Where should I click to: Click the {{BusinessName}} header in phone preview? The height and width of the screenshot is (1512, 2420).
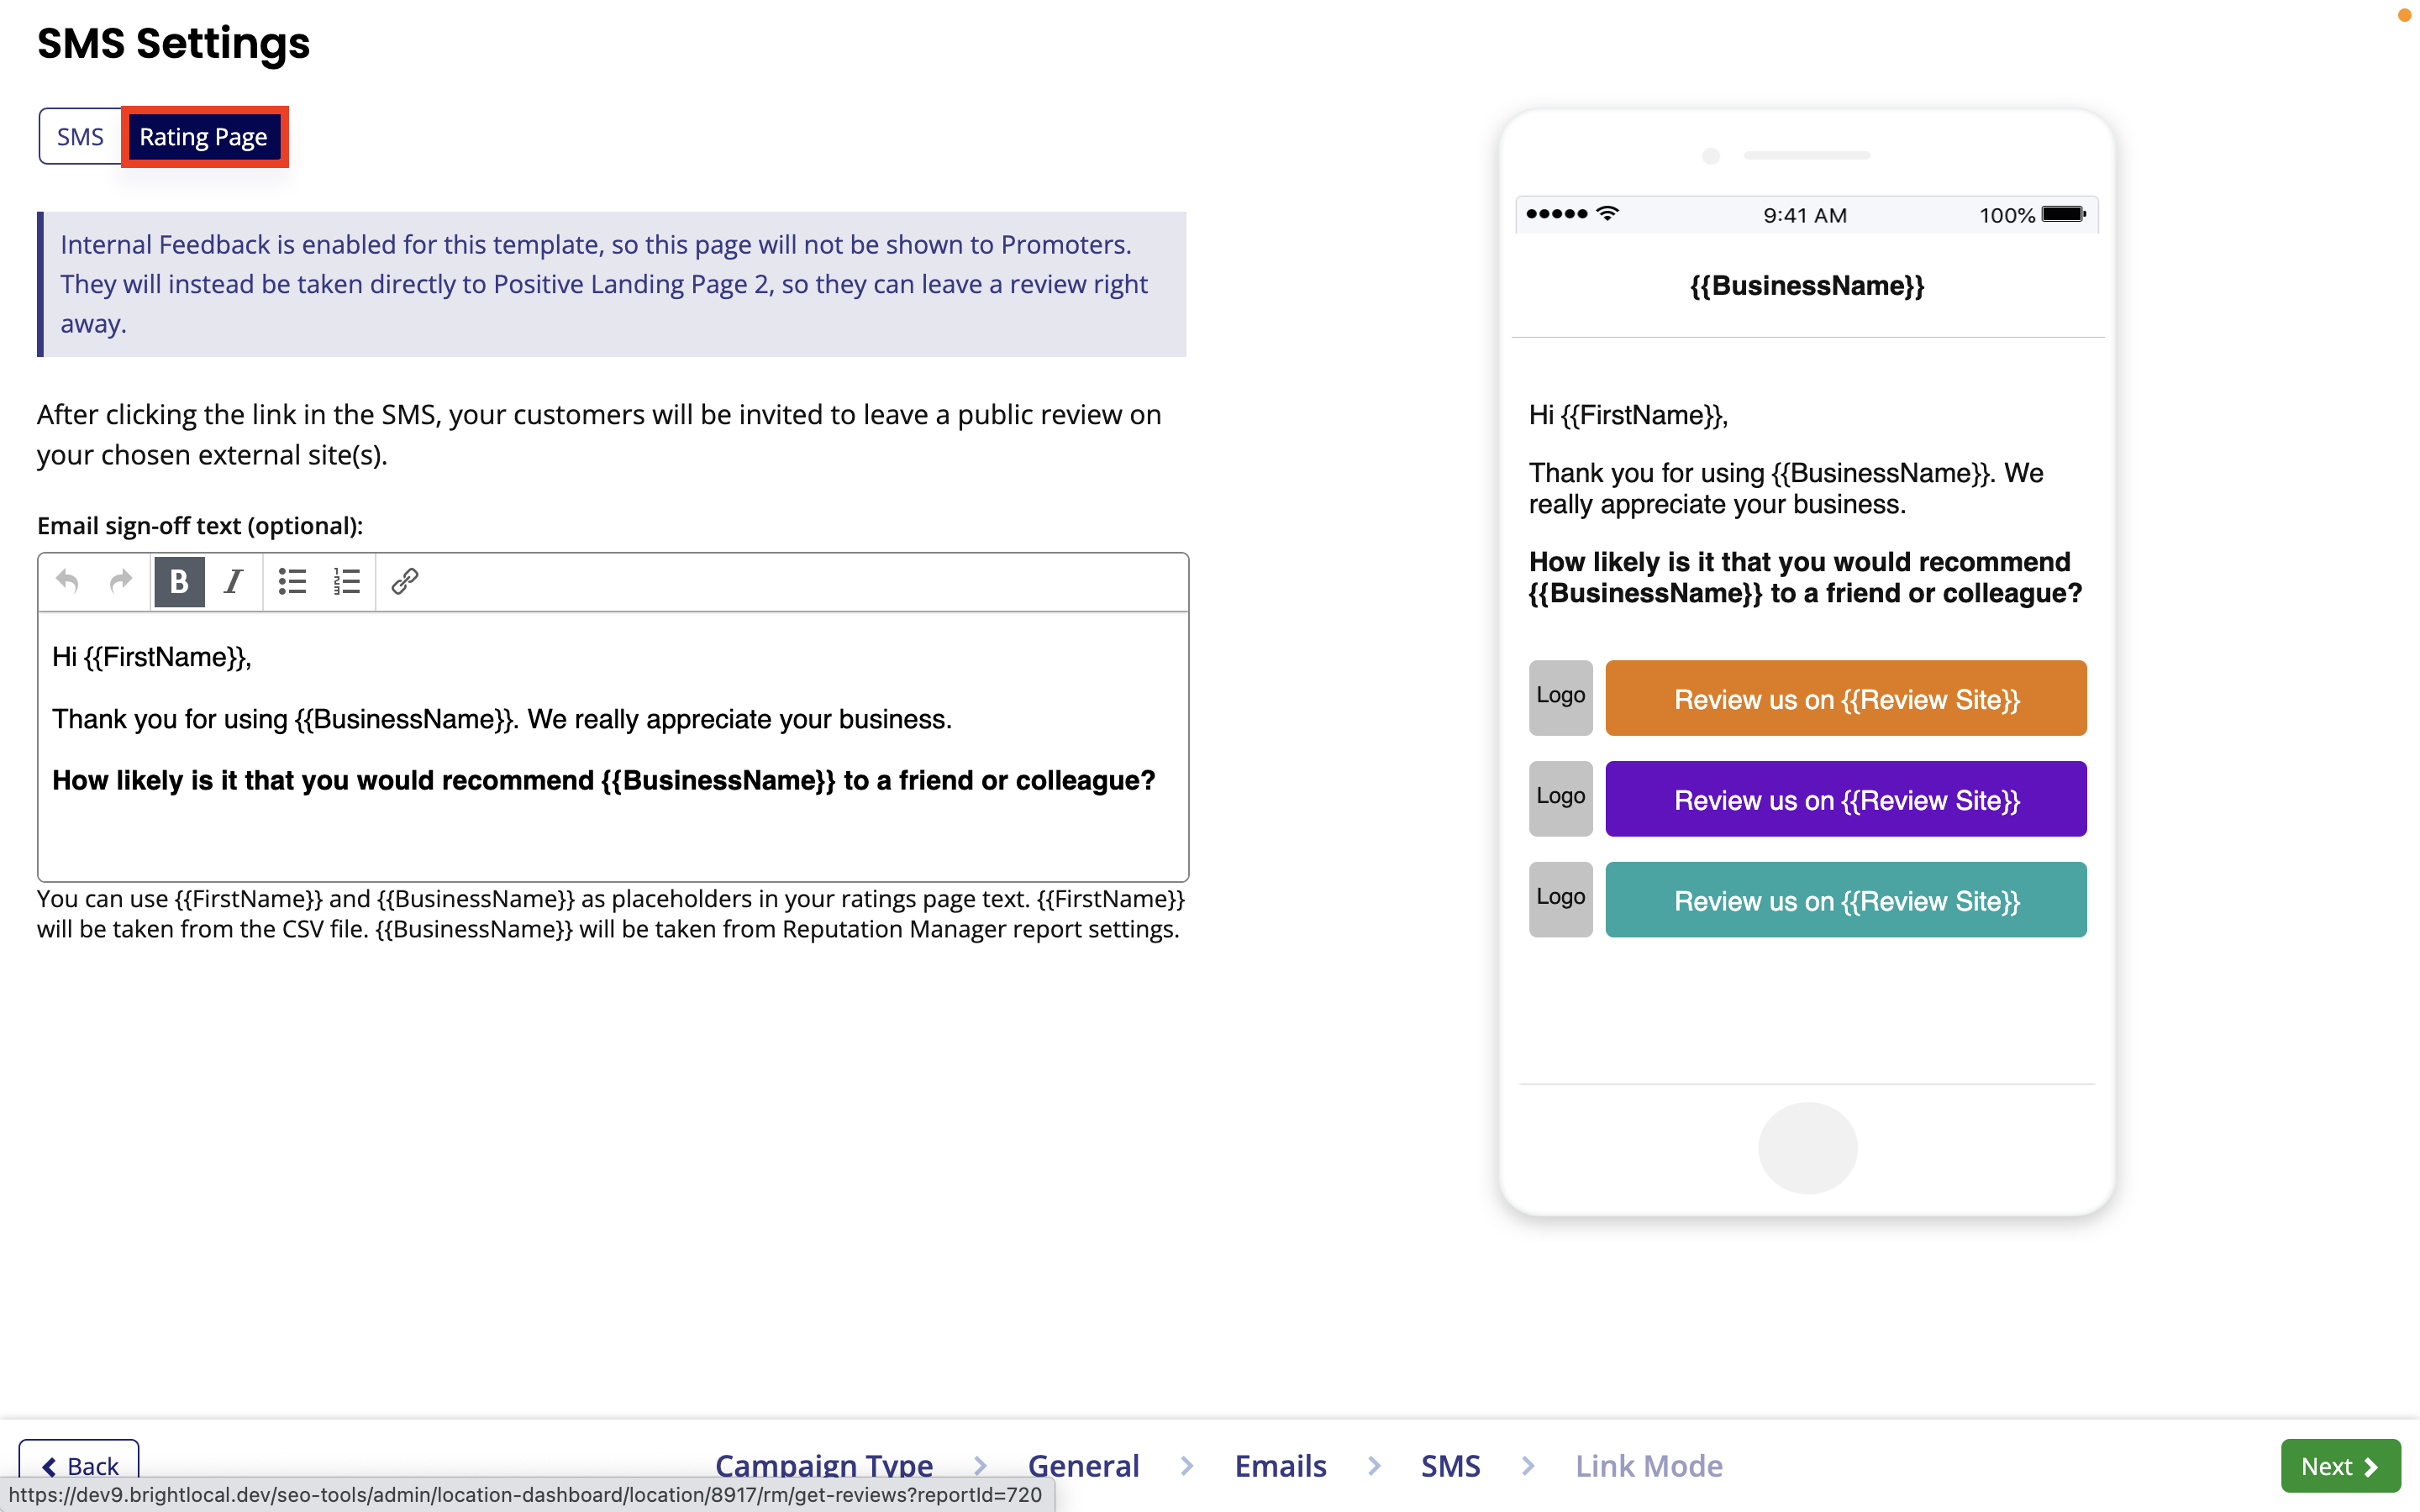coord(1807,286)
